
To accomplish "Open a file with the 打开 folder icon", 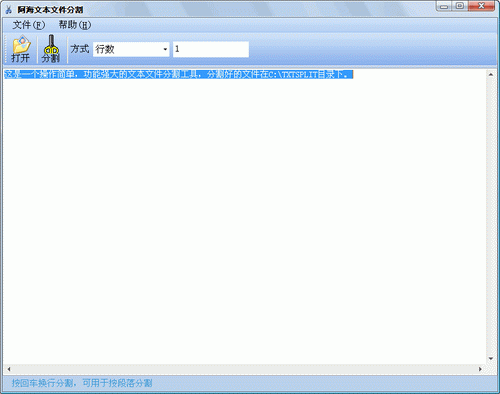I will 21,49.
